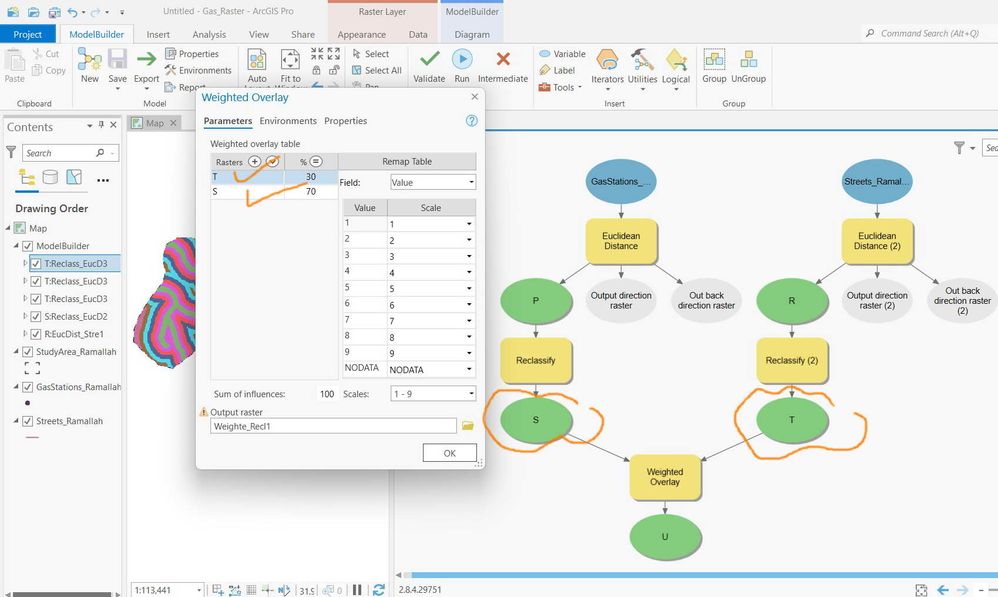Viewport: 998px width, 597px height.
Task: Choose the Select tool in the ribbon
Action: [x=371, y=54]
